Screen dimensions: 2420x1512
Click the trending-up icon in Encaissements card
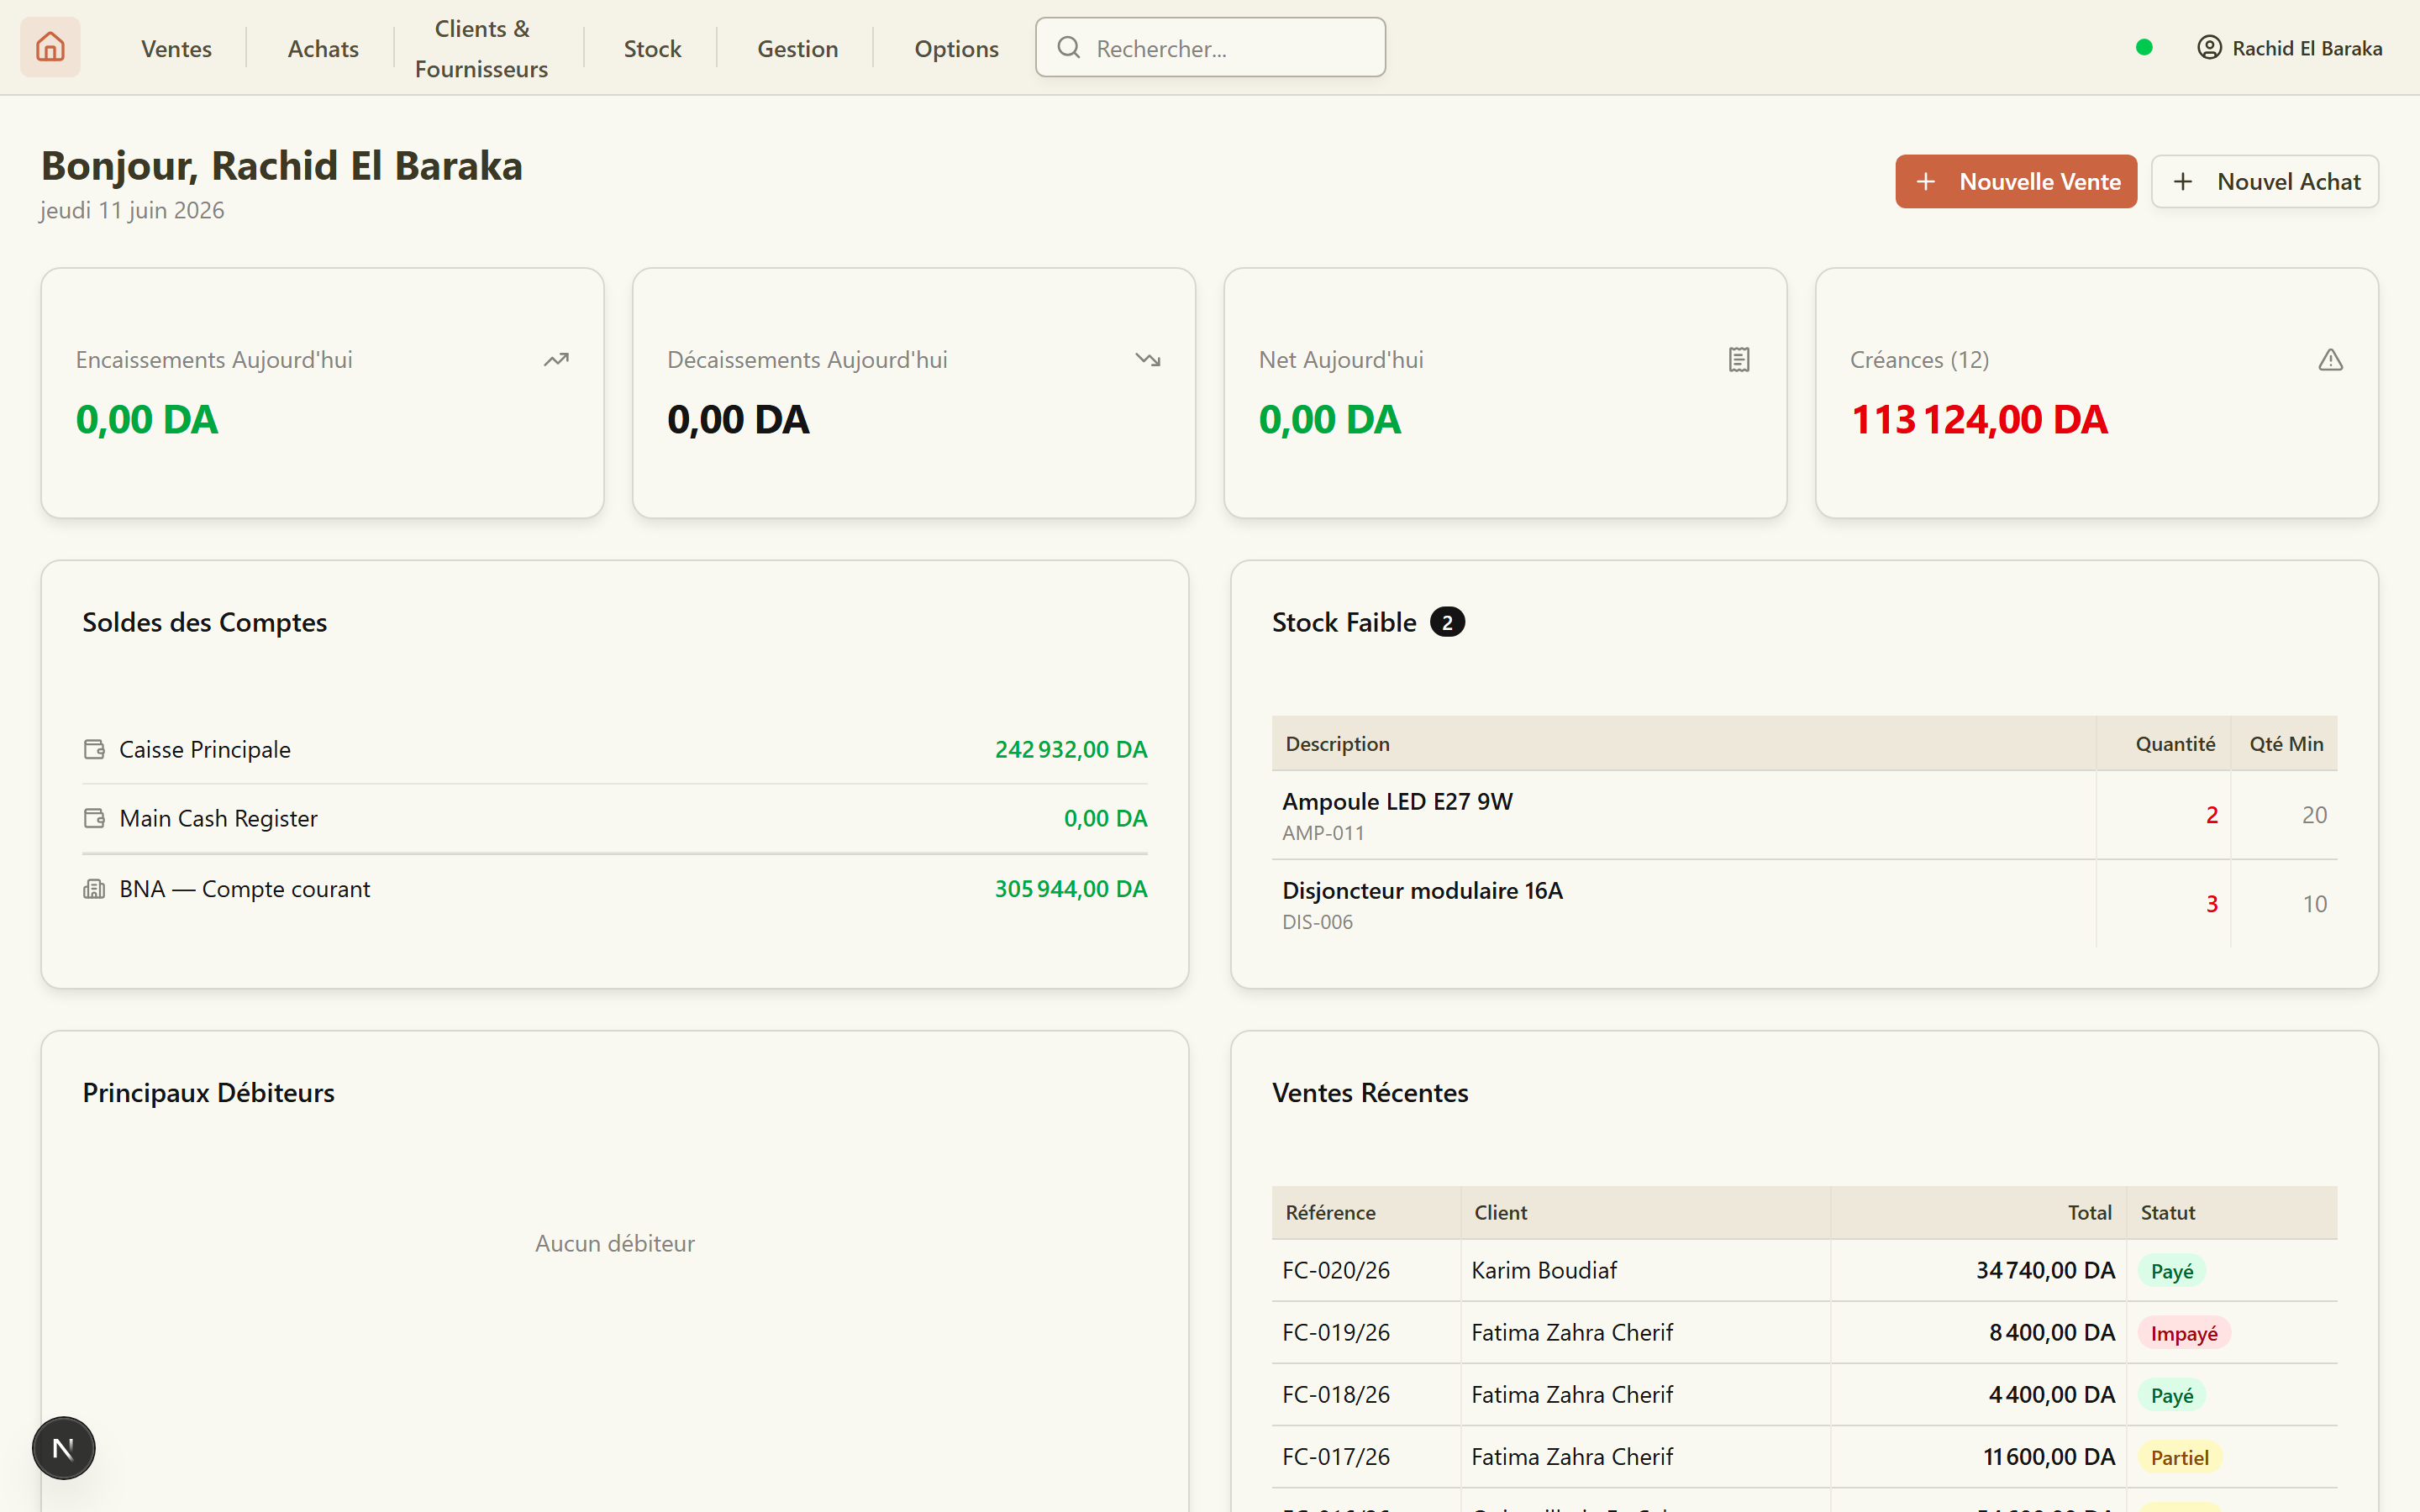(556, 360)
